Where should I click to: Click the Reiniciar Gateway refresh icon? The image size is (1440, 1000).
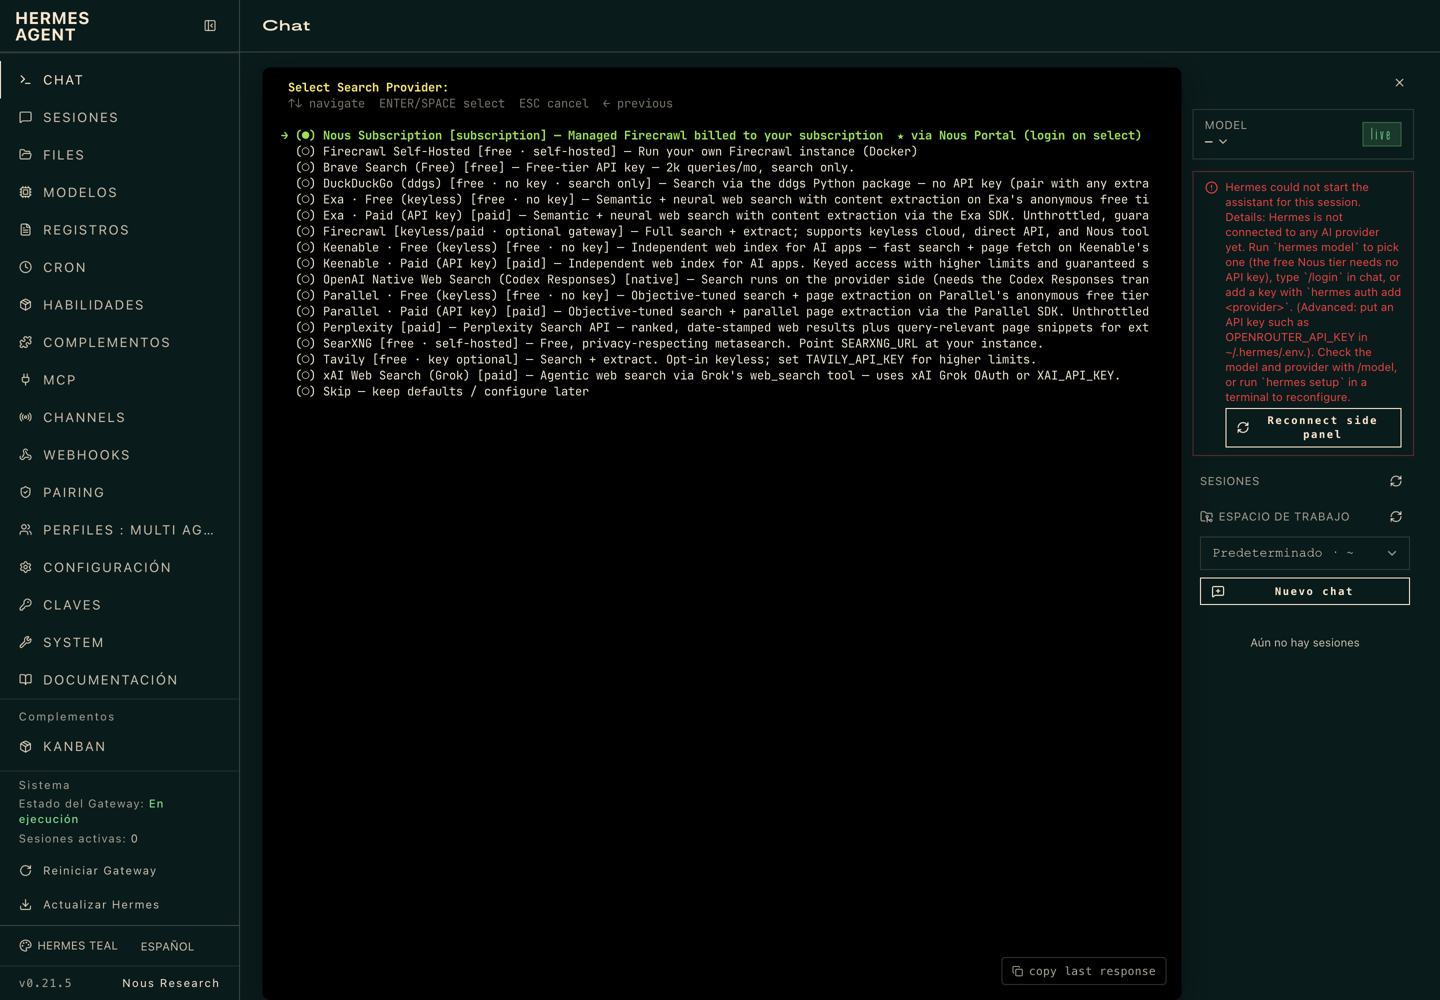click(x=26, y=871)
